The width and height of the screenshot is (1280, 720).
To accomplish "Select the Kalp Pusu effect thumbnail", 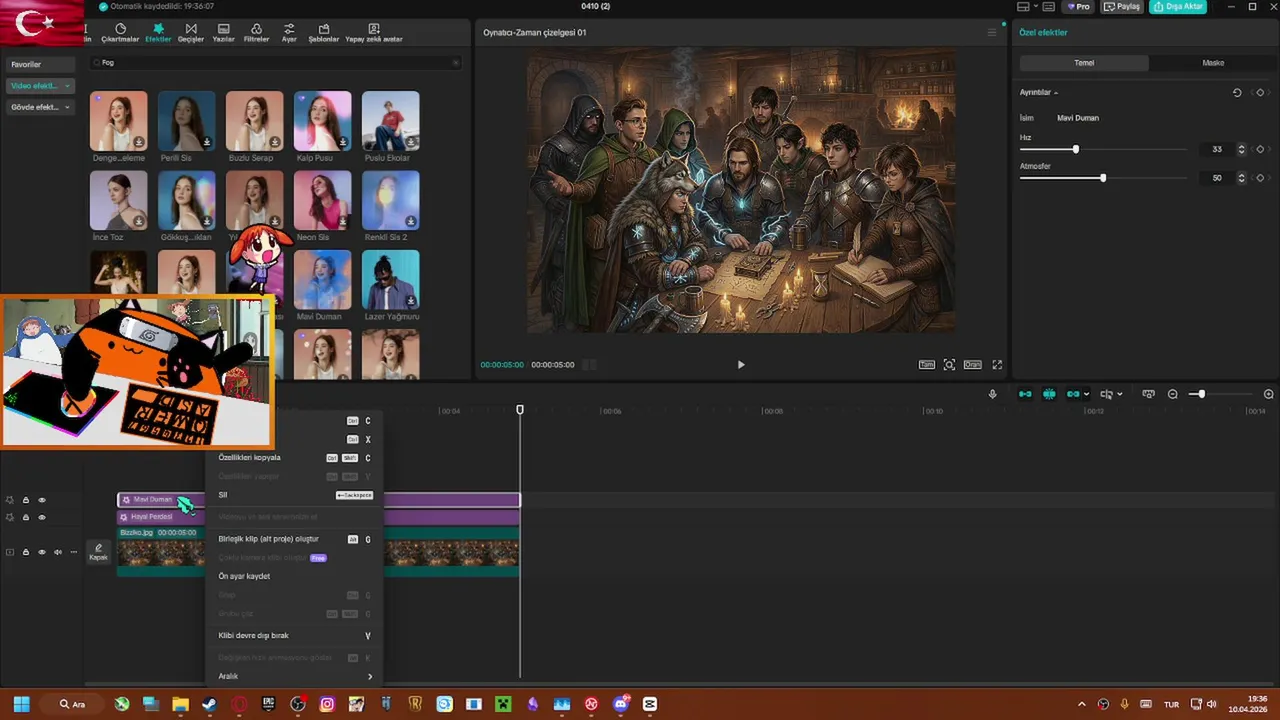I will (x=322, y=121).
